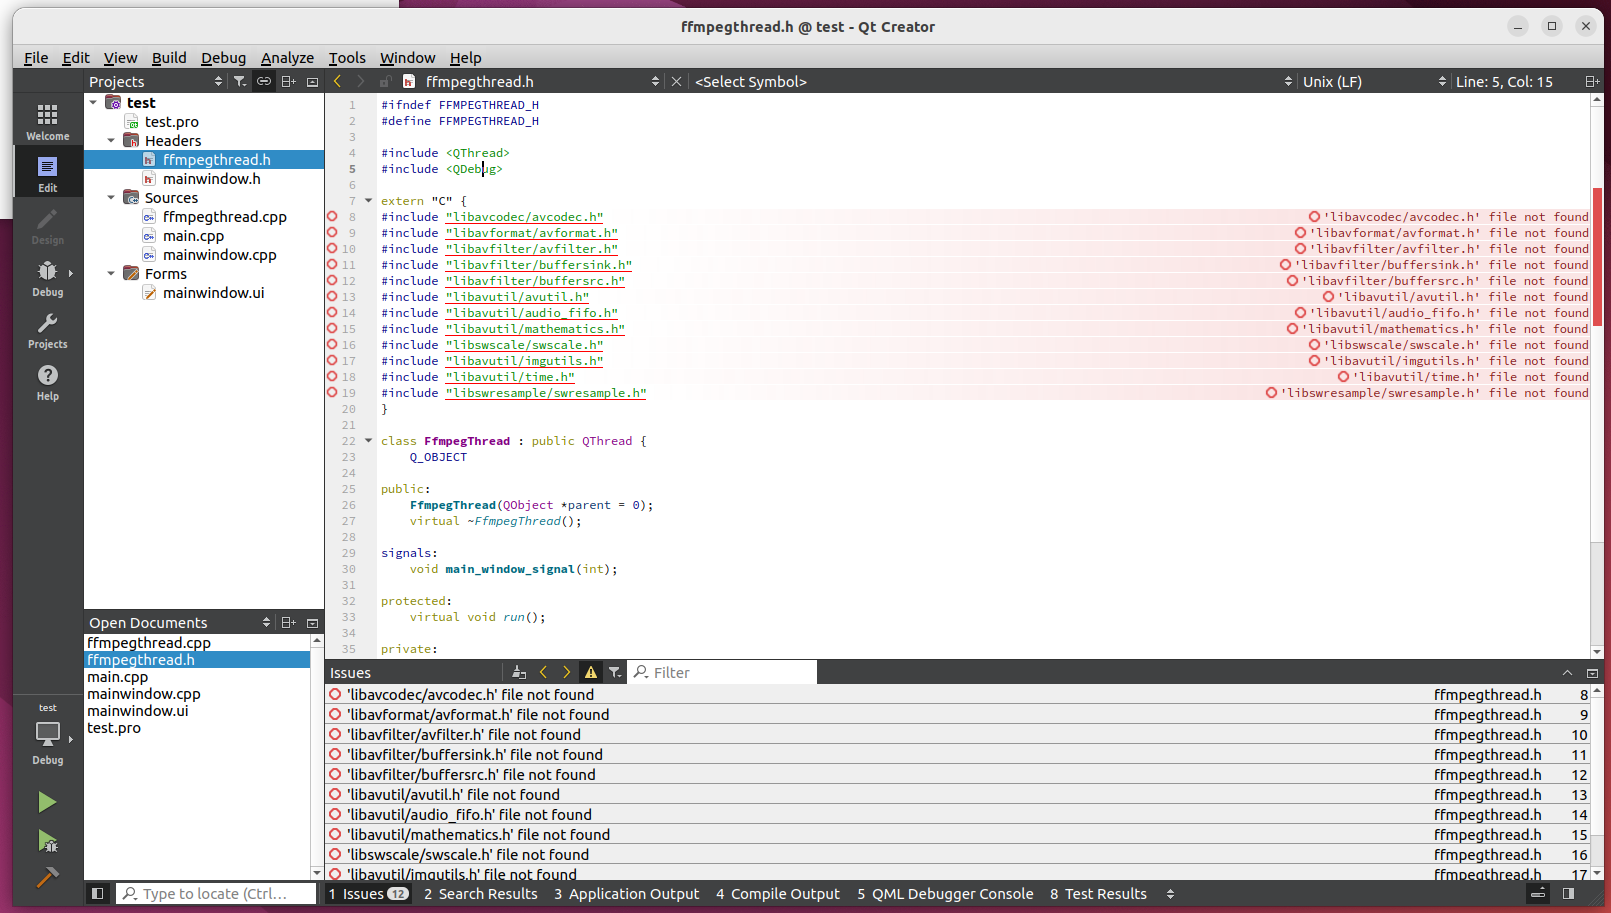Open test.pro in project tree

pos(171,121)
